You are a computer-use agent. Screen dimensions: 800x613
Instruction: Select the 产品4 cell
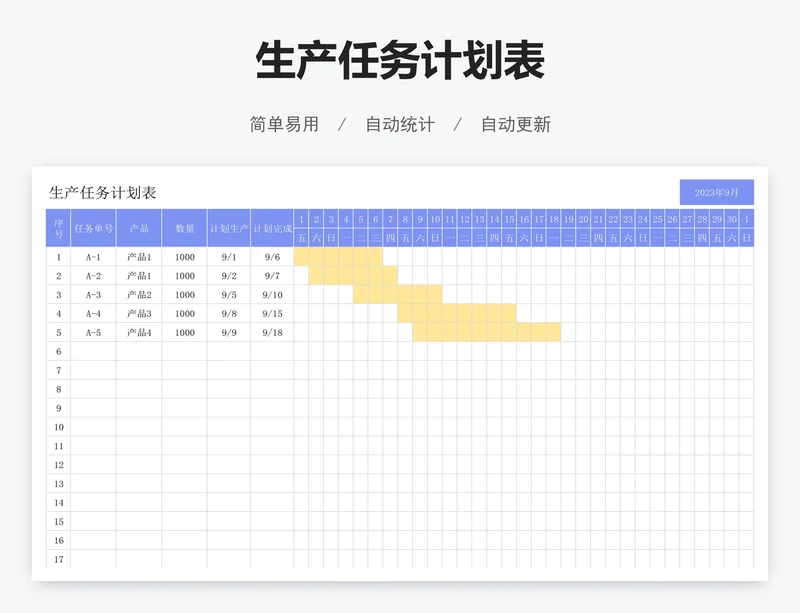coord(139,333)
